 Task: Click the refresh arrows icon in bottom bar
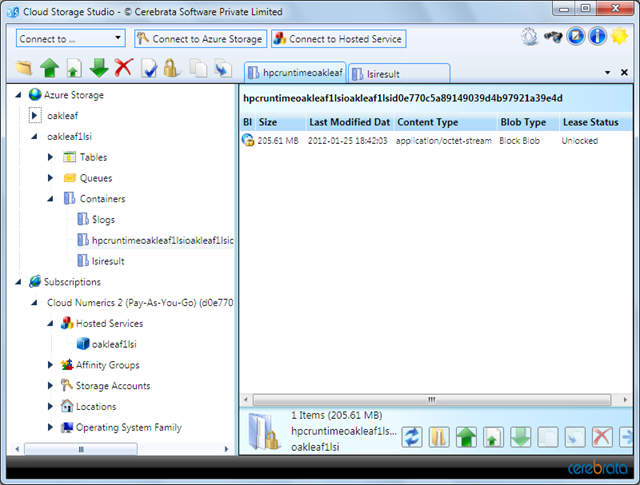(412, 437)
